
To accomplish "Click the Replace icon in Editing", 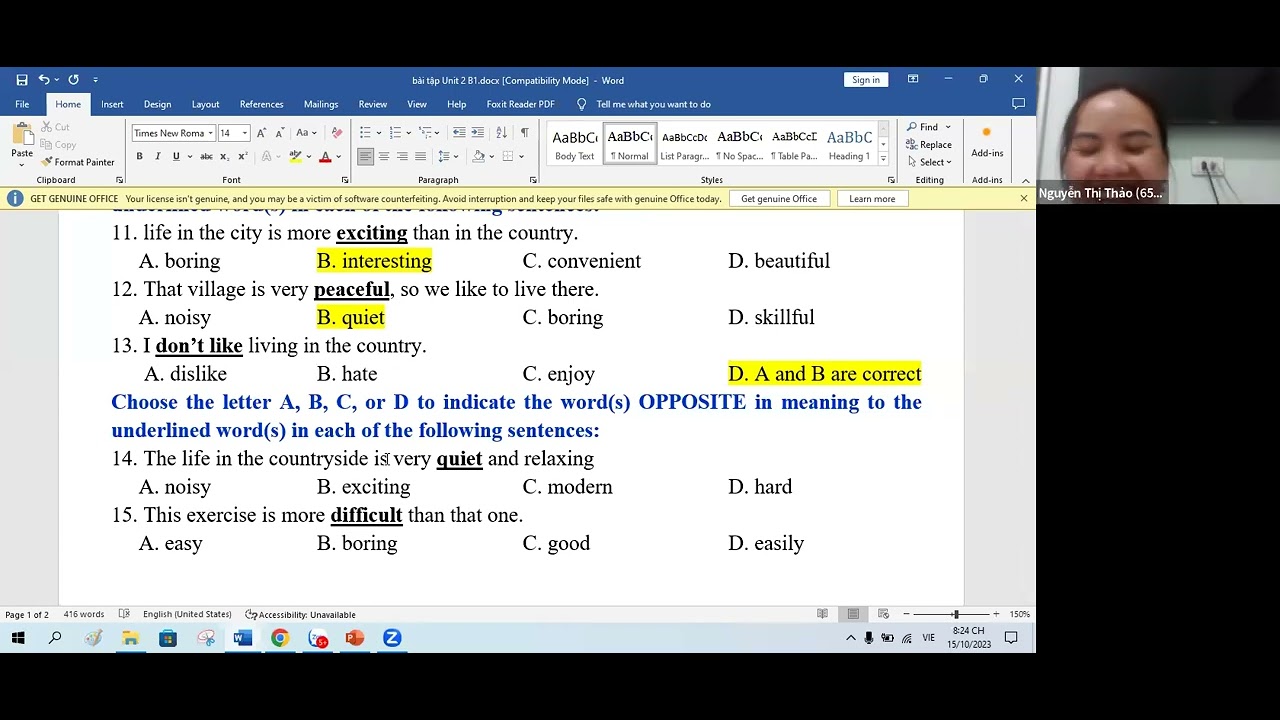I will point(929,144).
